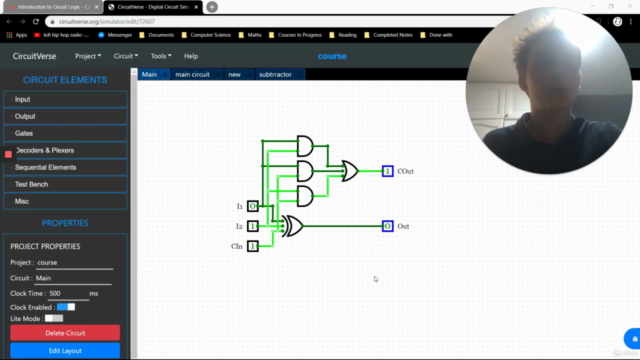Open the Documents bookmark folder

point(157,35)
